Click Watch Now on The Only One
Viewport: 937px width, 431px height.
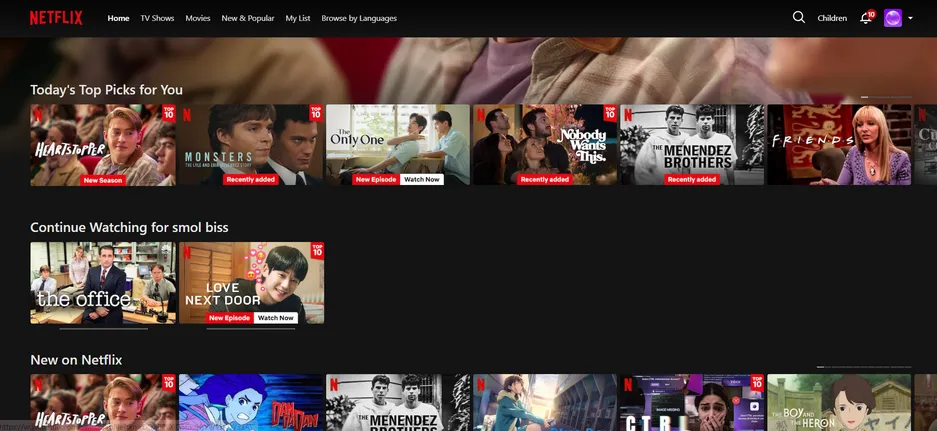[422, 180]
